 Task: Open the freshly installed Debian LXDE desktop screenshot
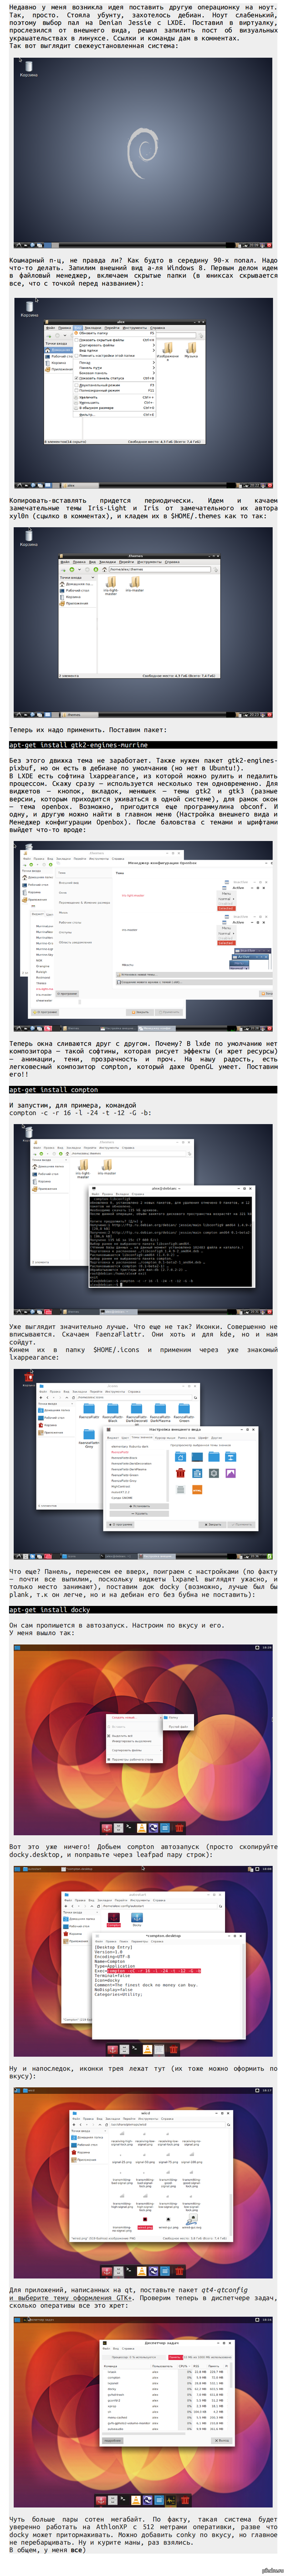coord(143,153)
